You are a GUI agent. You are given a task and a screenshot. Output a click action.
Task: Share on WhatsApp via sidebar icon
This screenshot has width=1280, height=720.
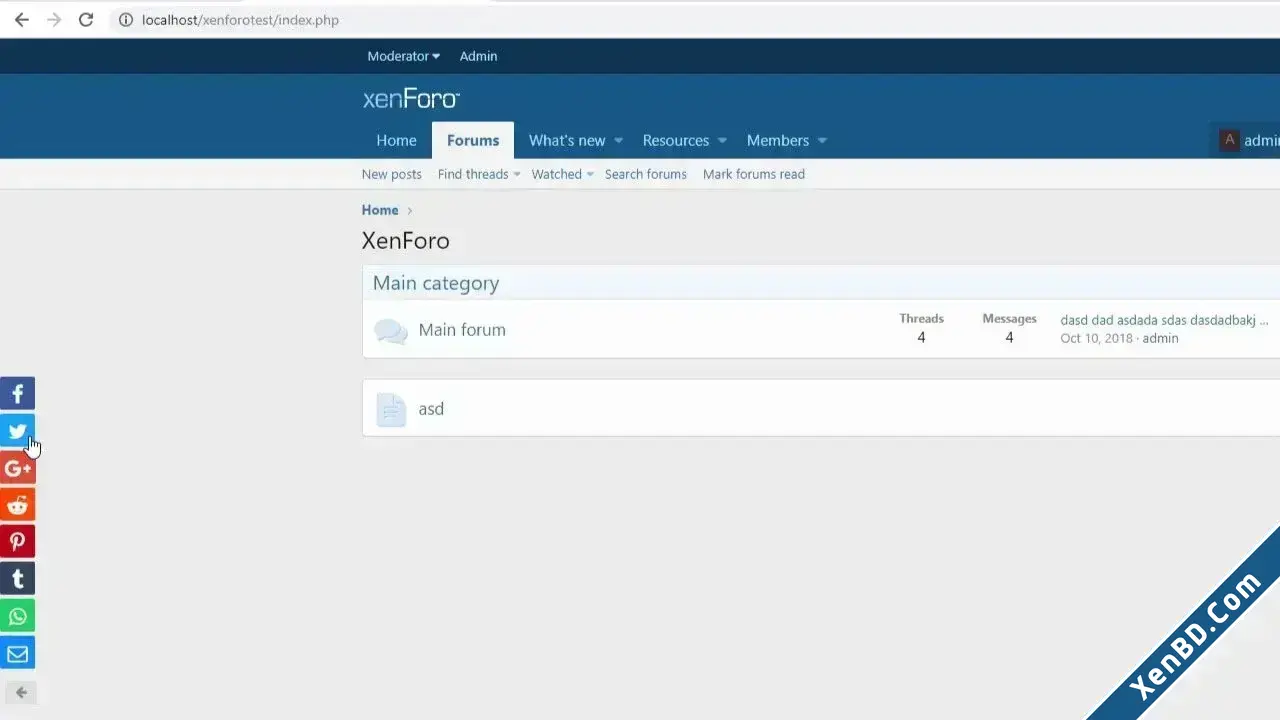coord(17,616)
